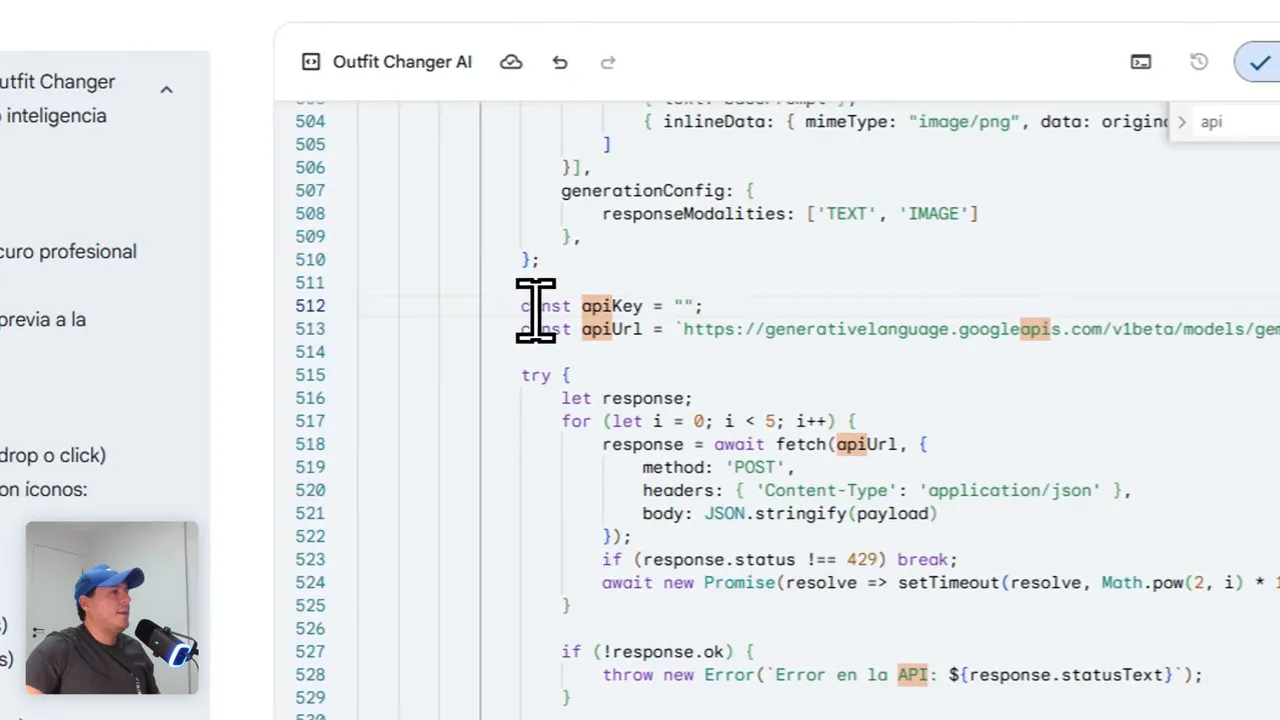Select the Outfit Changer AI title
Image resolution: width=1280 pixels, height=720 pixels.
(402, 62)
